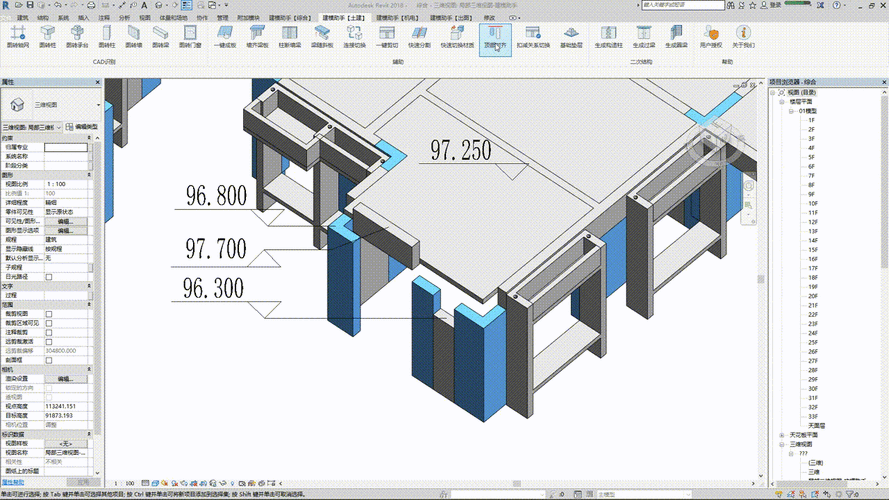
Task: Collapse the 楼层平面 tree node
Action: [x=780, y=102]
